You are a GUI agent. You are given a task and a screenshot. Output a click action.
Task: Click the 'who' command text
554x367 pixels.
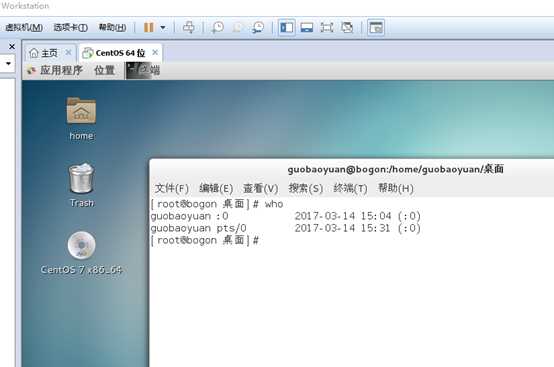tap(274, 204)
